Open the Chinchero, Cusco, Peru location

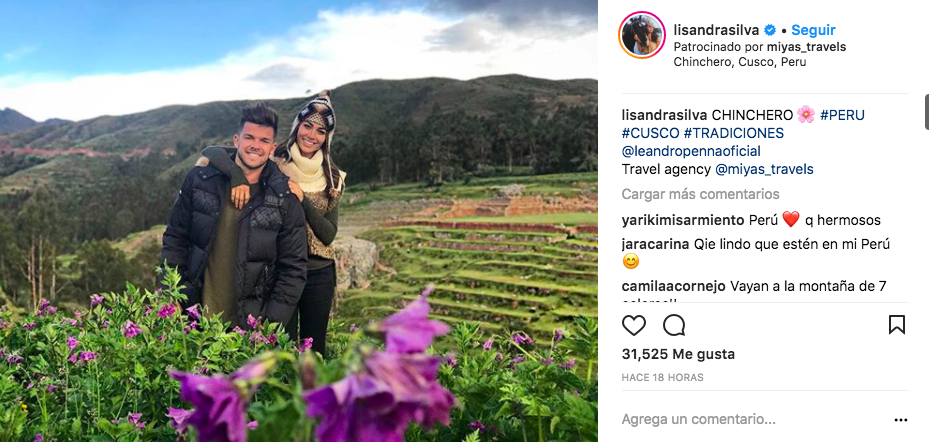pyautogui.click(x=740, y=62)
